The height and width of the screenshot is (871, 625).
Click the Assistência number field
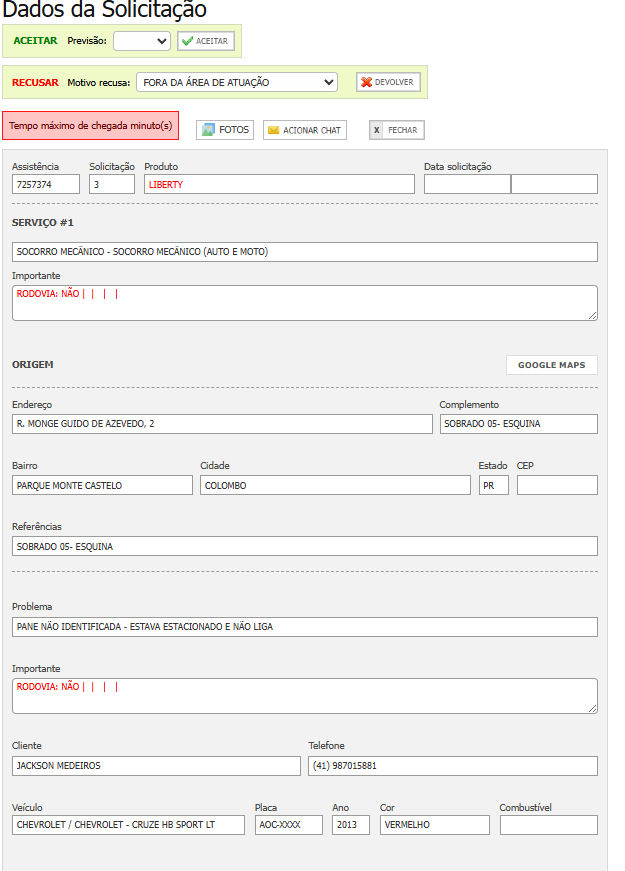[x=46, y=184]
